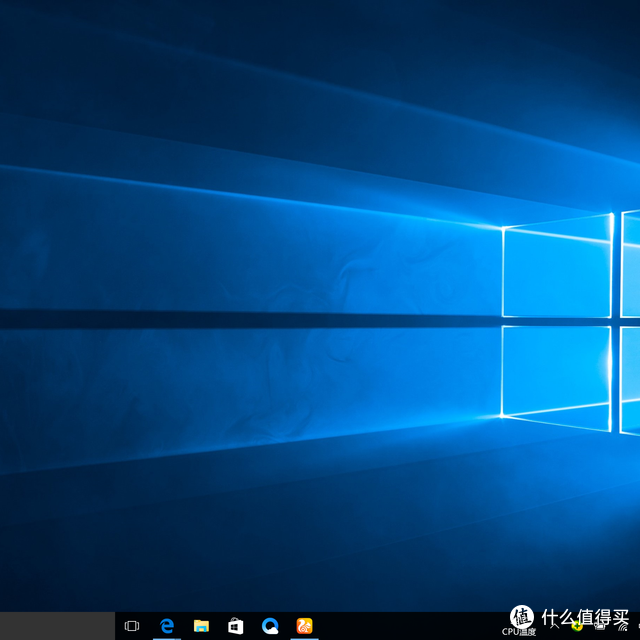
Task: Click the green system tray icon
Action: [577, 626]
